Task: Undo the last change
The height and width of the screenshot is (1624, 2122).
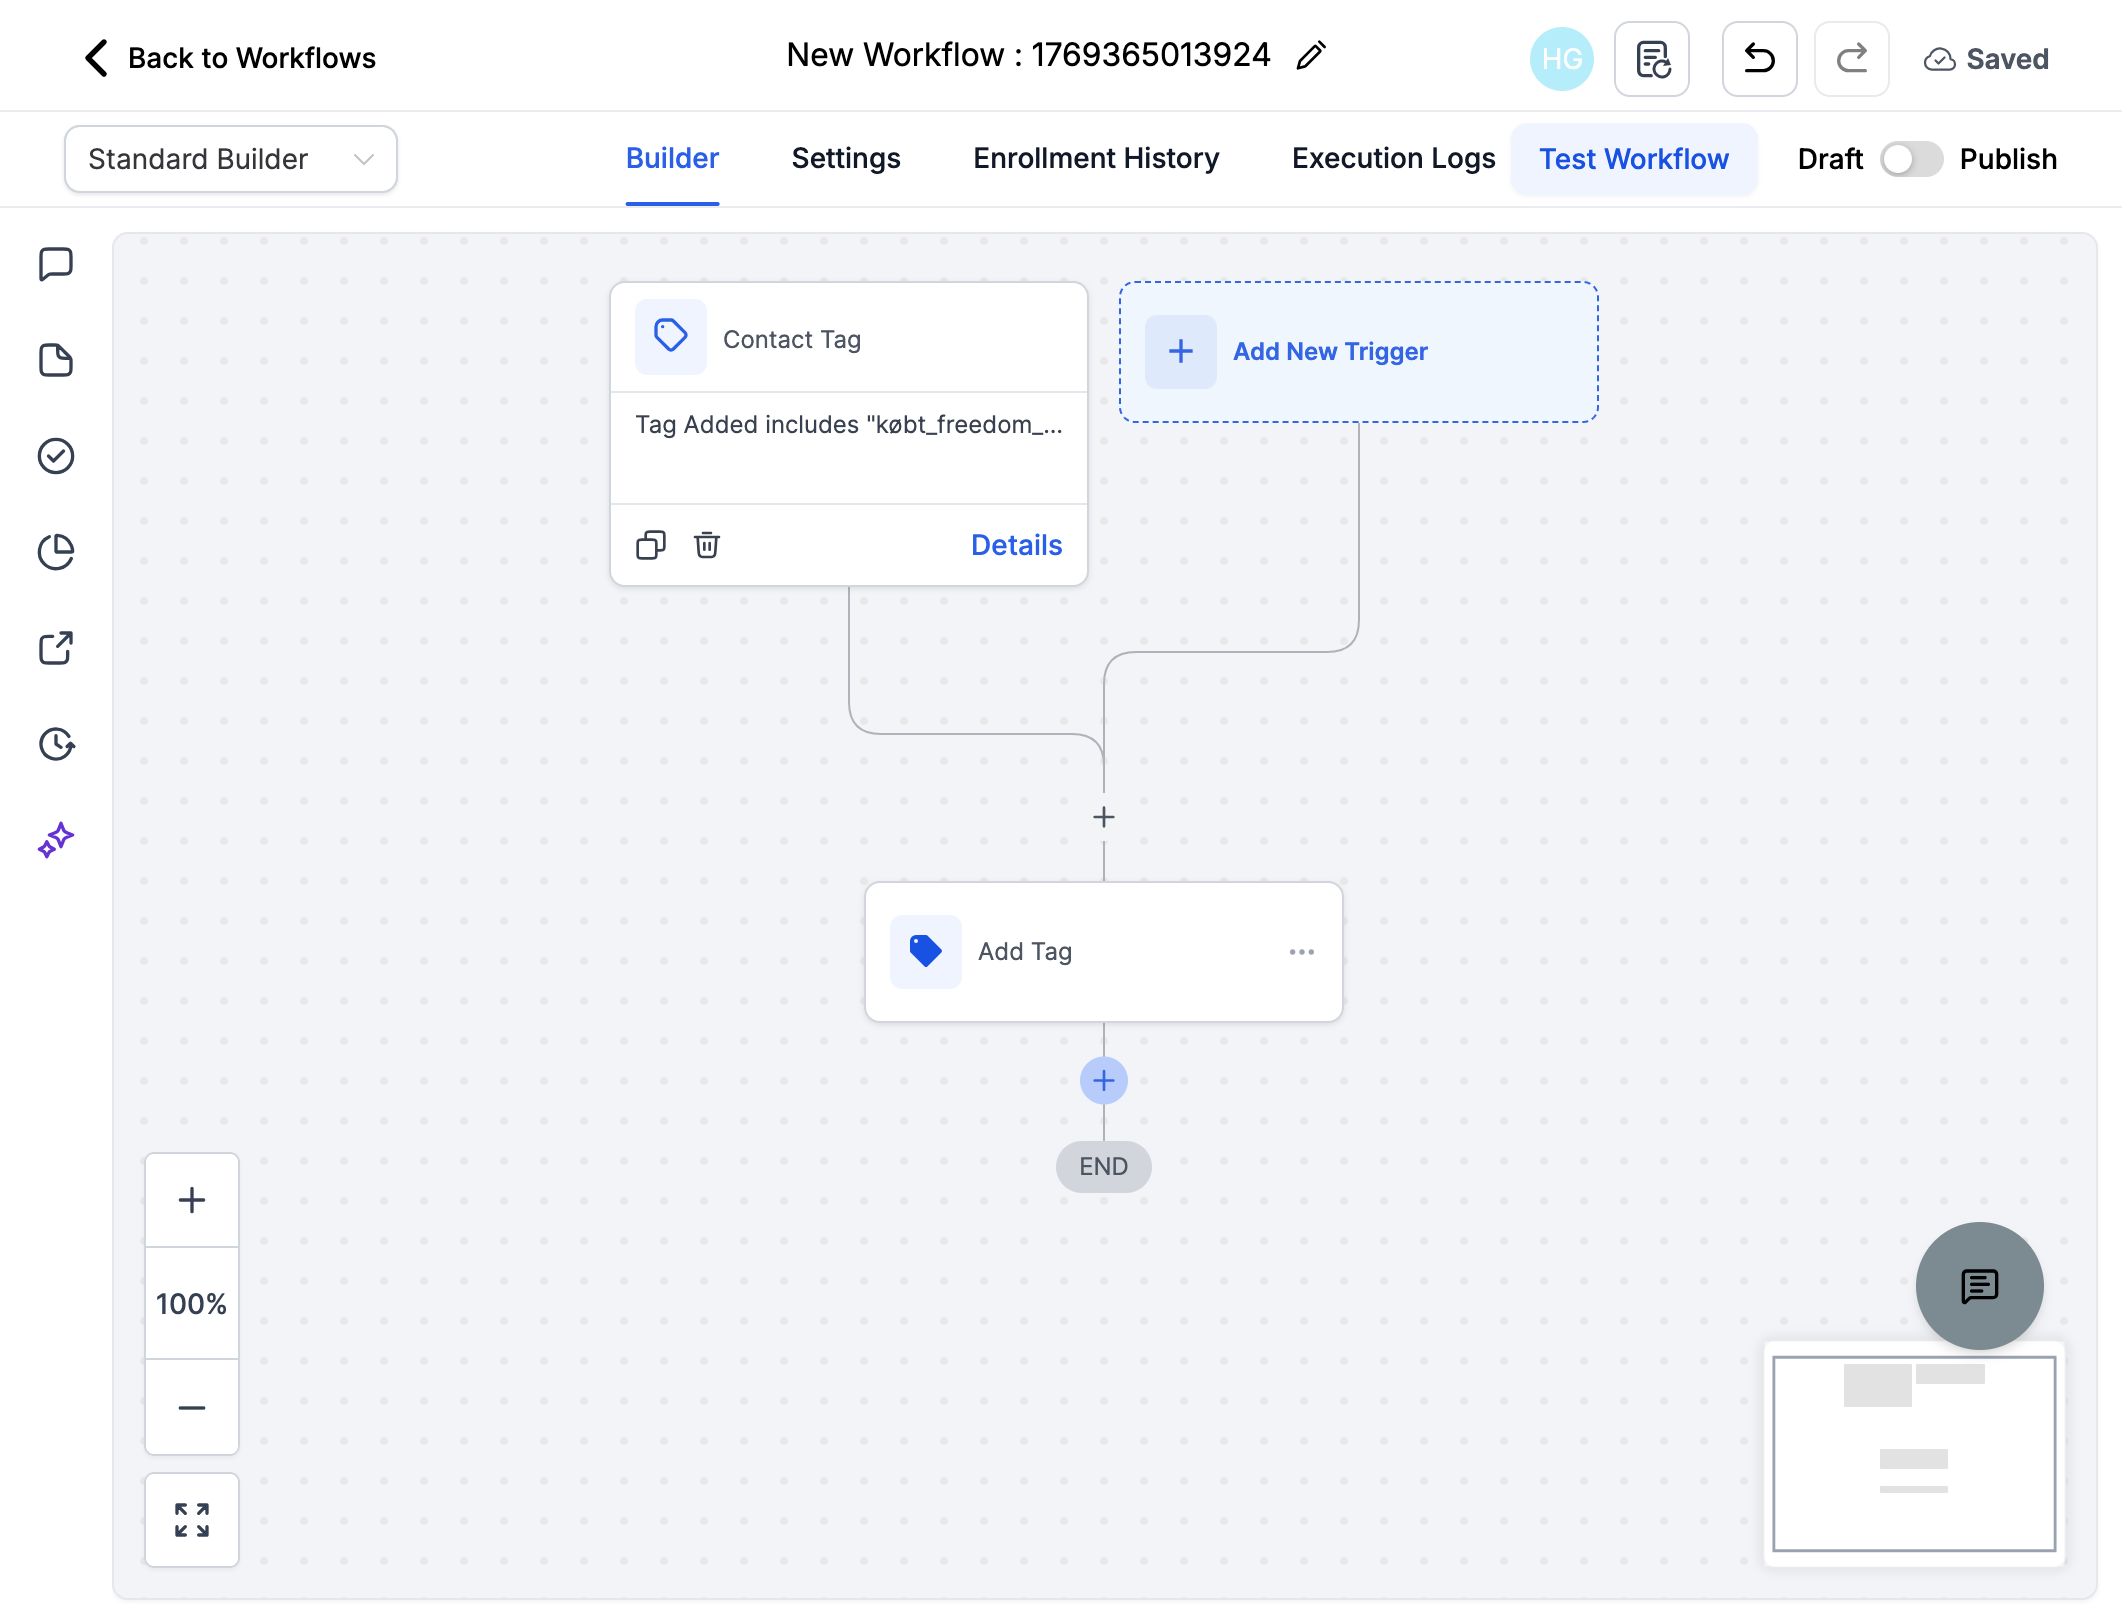Action: point(1760,59)
